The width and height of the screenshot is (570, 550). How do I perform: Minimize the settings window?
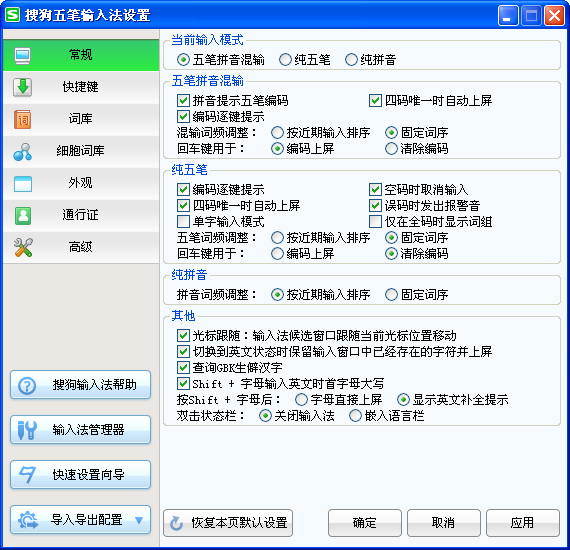coord(508,15)
